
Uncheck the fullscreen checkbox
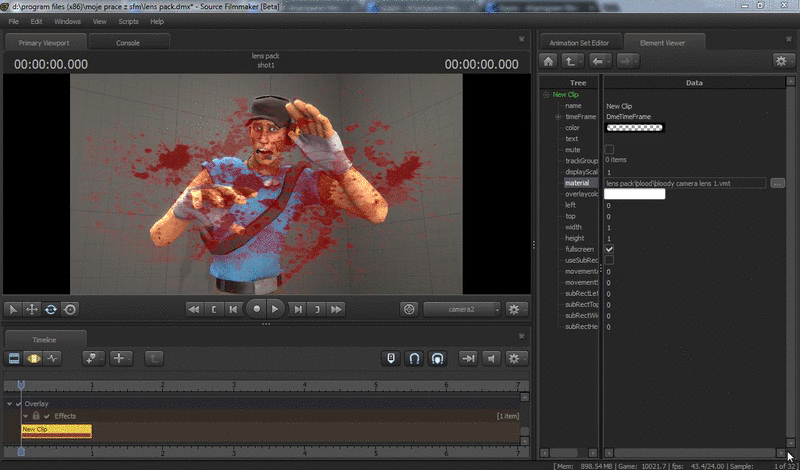(x=610, y=249)
